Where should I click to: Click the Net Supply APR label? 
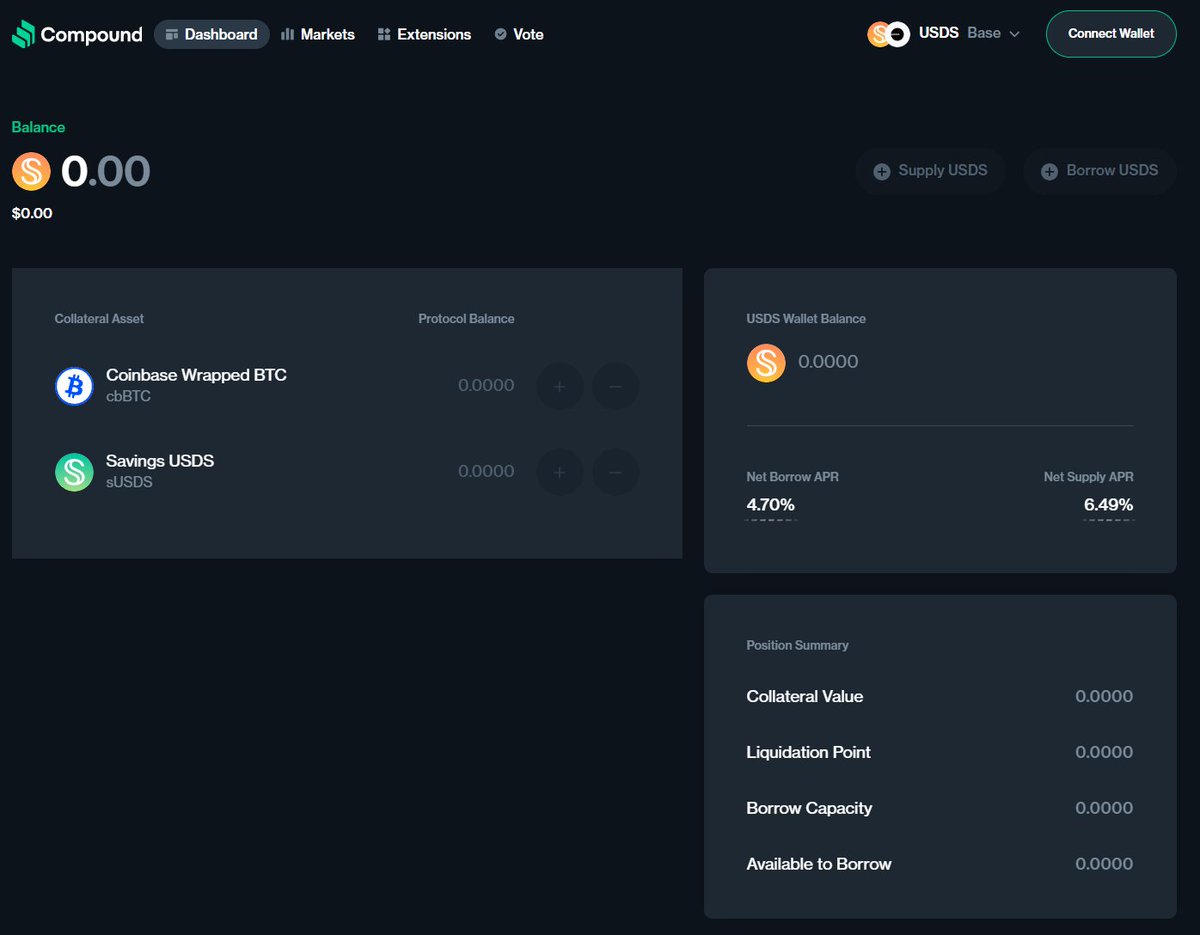point(1088,477)
